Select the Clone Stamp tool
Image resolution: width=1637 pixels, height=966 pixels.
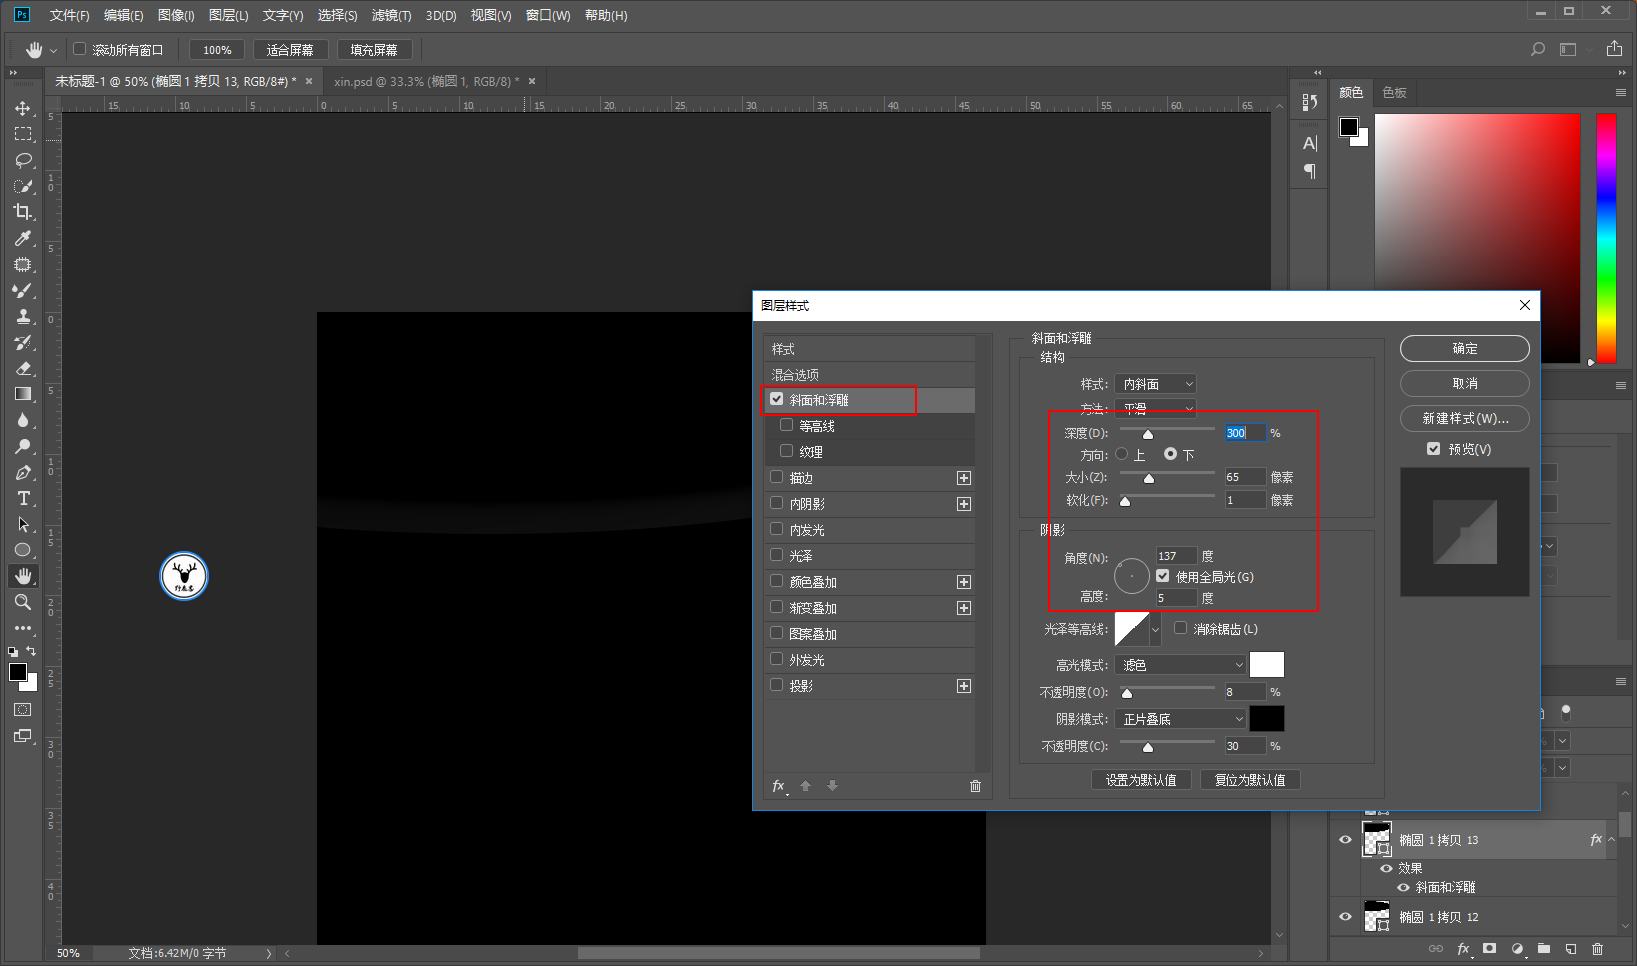(x=23, y=316)
